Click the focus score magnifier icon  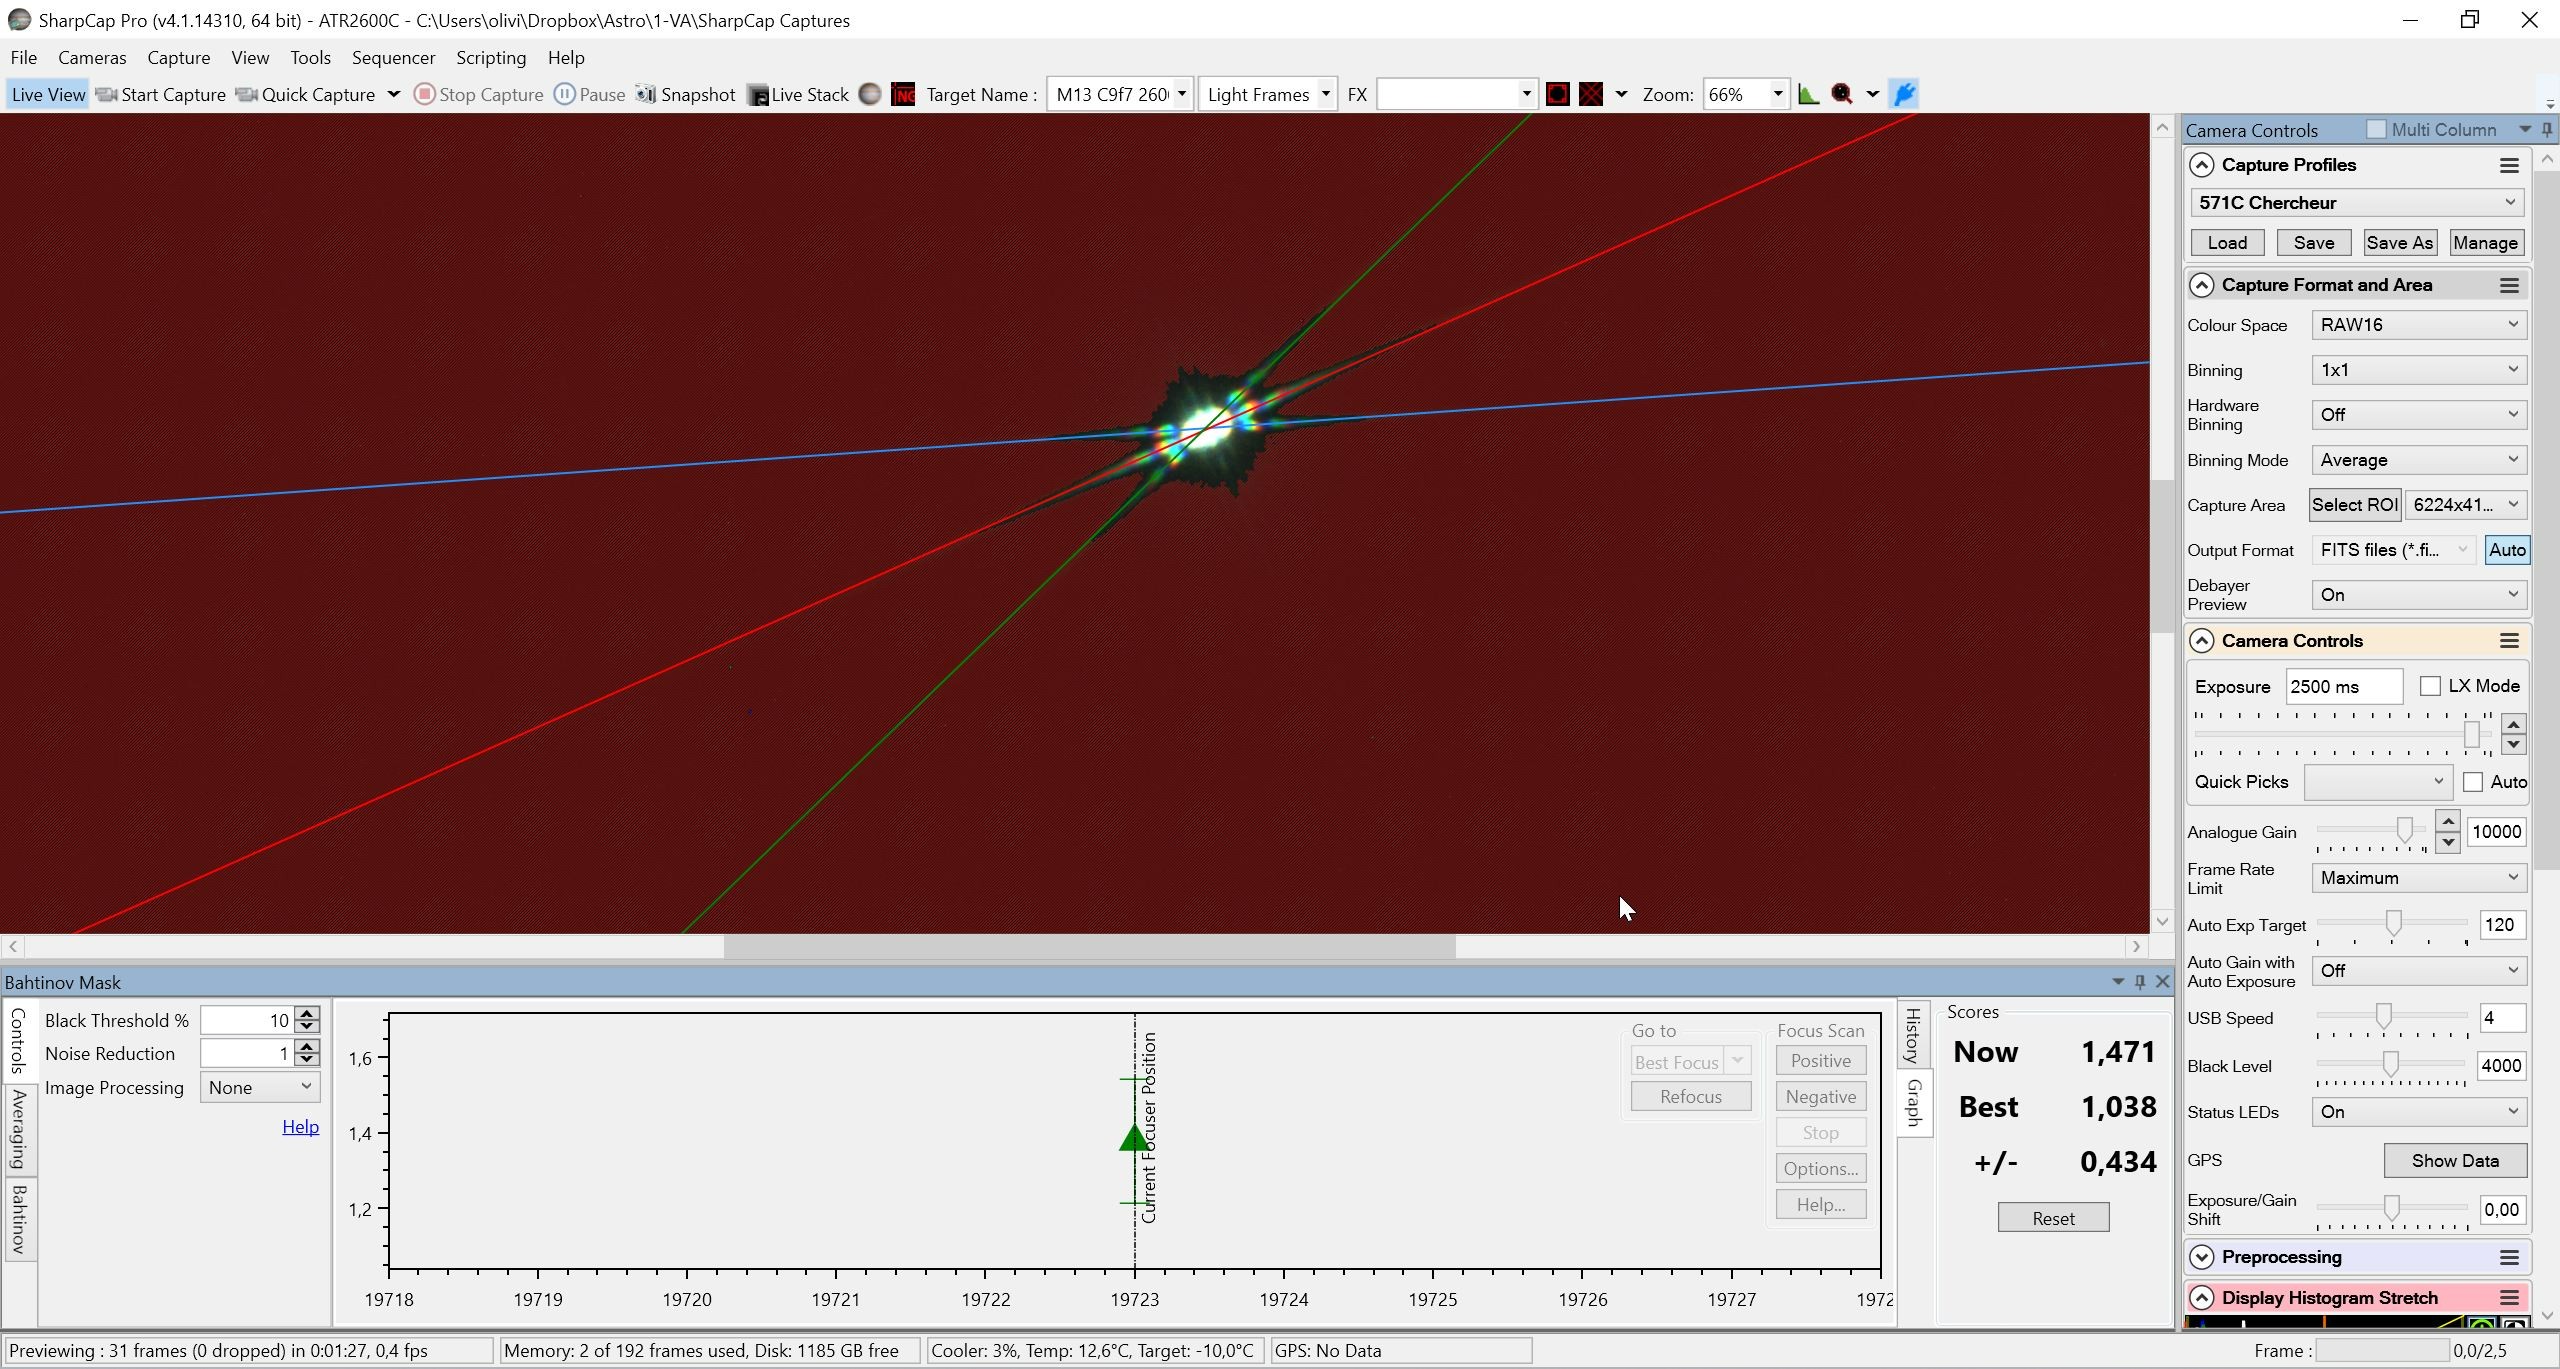pyautogui.click(x=1842, y=94)
